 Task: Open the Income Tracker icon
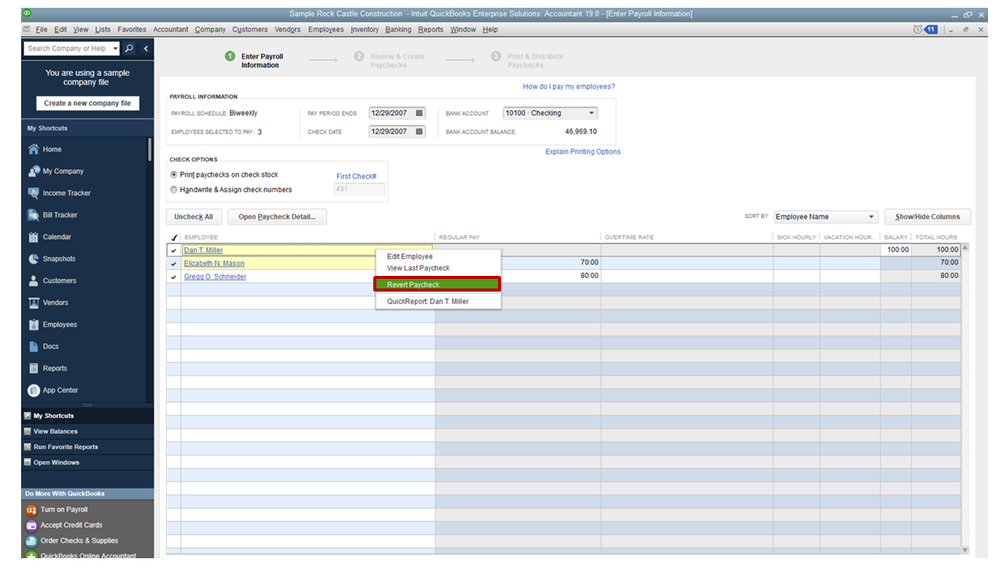coord(33,193)
